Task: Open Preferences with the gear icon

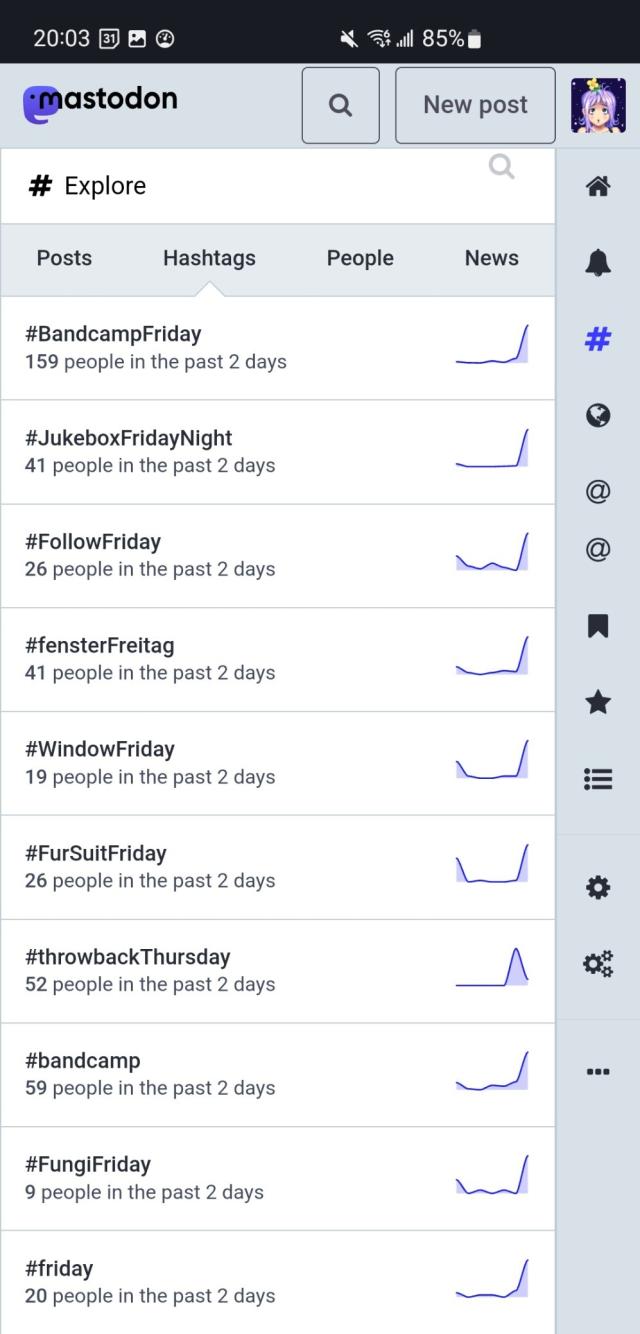Action: 597,886
